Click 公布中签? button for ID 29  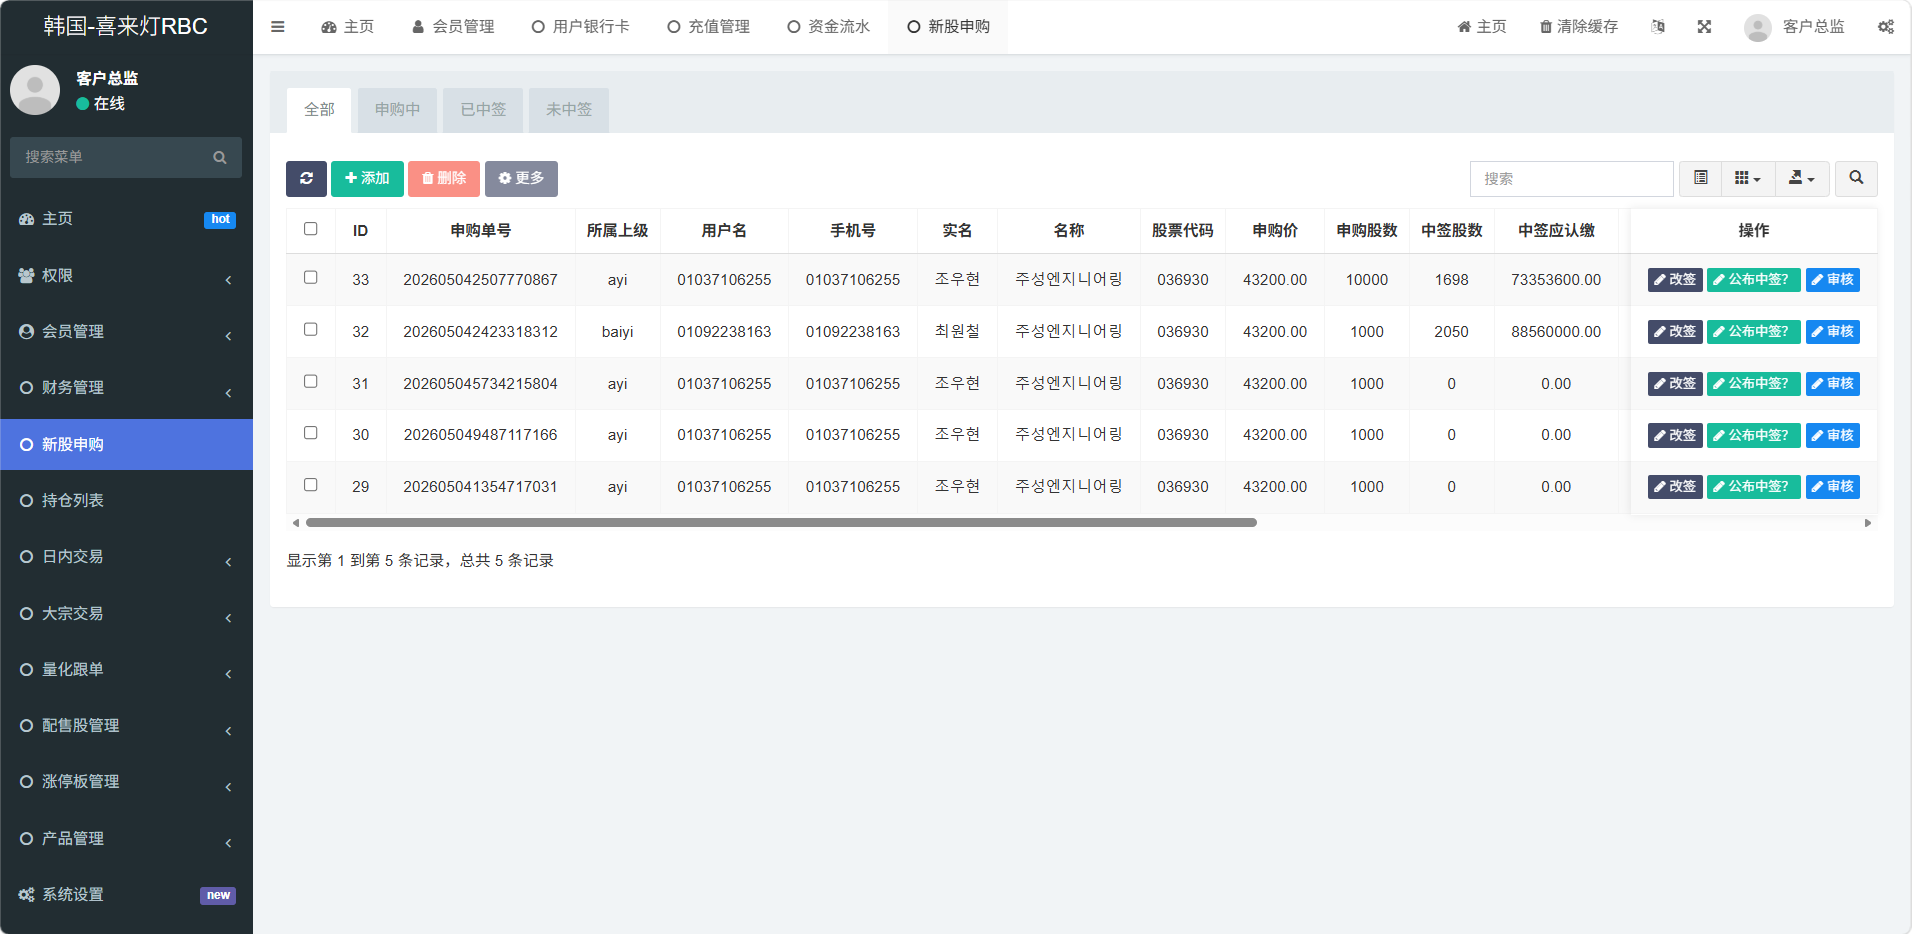coord(1753,487)
